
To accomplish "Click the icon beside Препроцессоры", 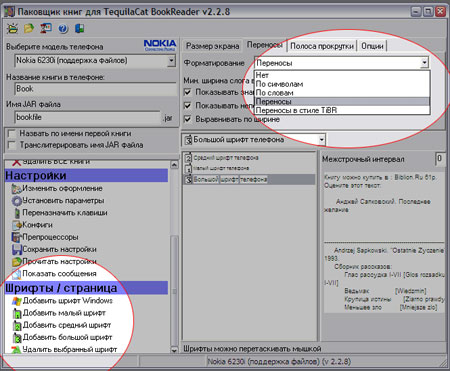I will point(17,238).
